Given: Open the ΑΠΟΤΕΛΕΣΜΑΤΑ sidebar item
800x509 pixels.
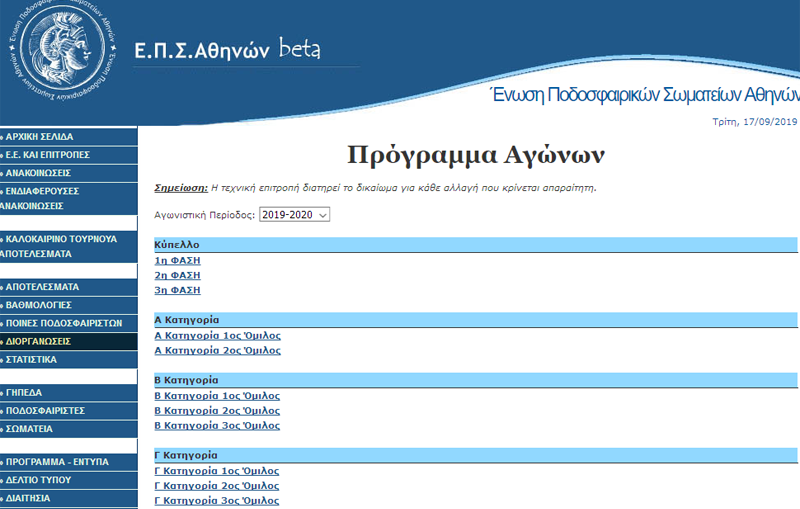Looking at the screenshot, I should 68,287.
